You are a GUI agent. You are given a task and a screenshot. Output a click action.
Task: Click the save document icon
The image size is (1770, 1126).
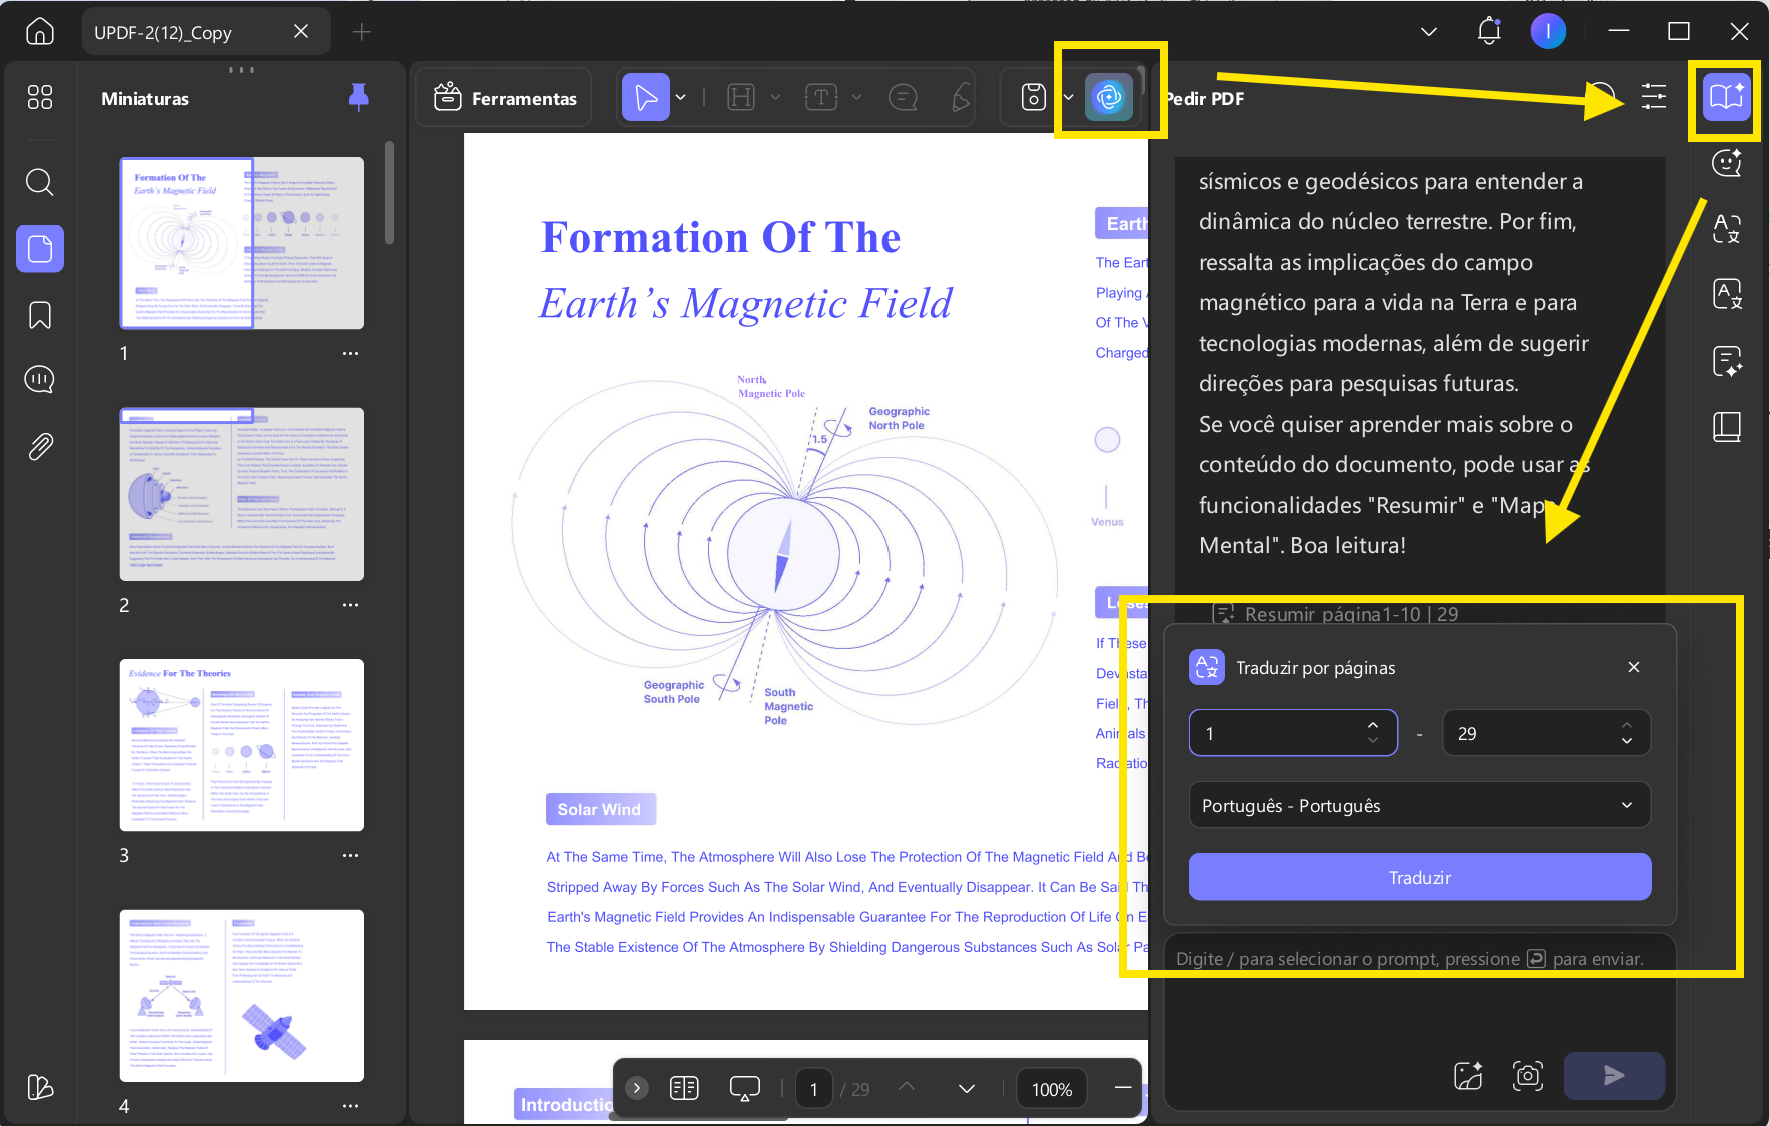[x=1034, y=97]
